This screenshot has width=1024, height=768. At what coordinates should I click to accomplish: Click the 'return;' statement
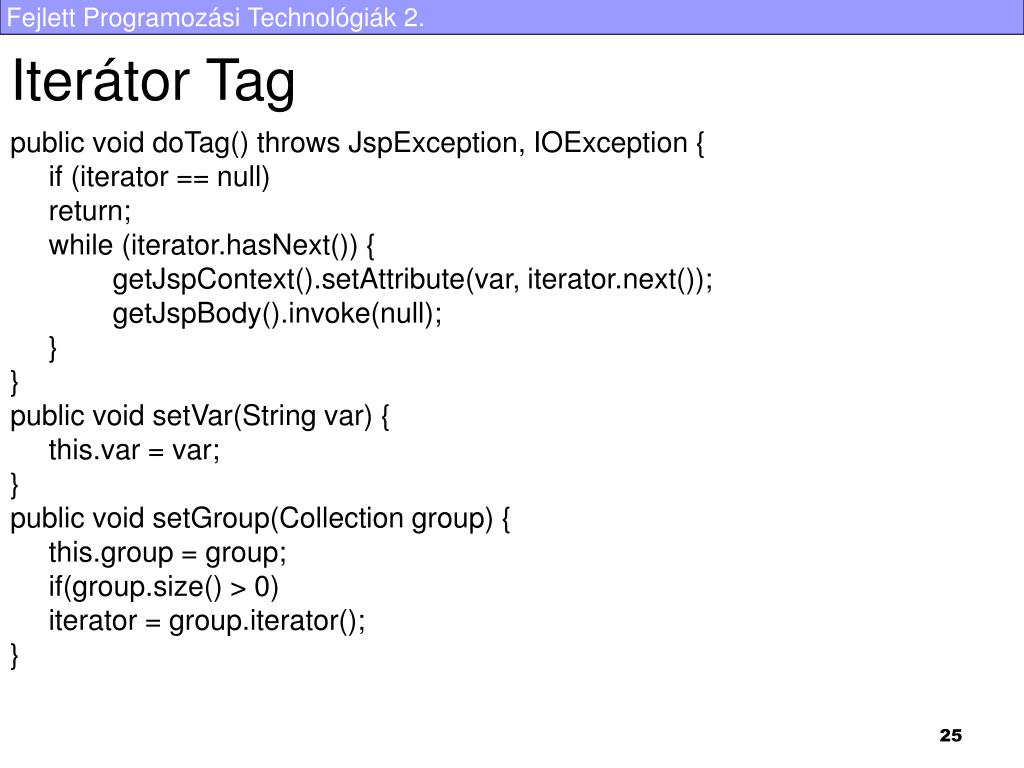point(90,212)
